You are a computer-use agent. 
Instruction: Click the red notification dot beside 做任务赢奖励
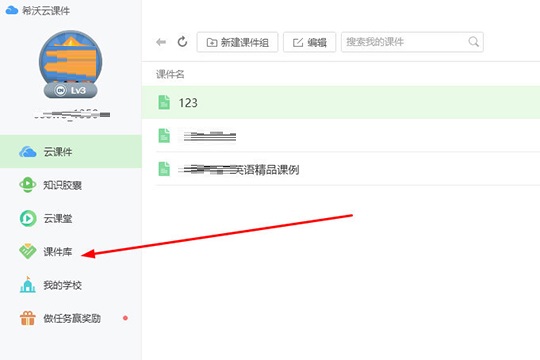[x=125, y=318]
